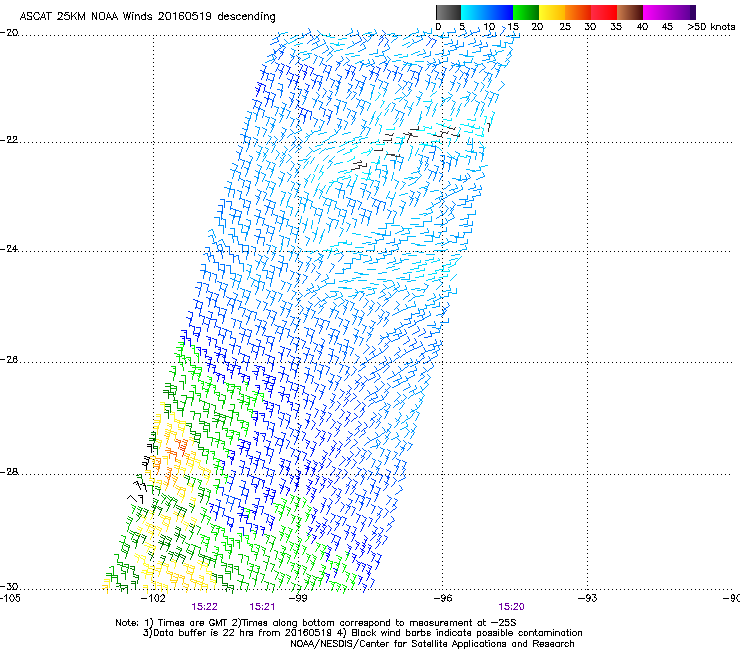Viewport: 740px width, 650px height.
Task: Click the longitude label -96
Action: pyautogui.click(x=442, y=599)
